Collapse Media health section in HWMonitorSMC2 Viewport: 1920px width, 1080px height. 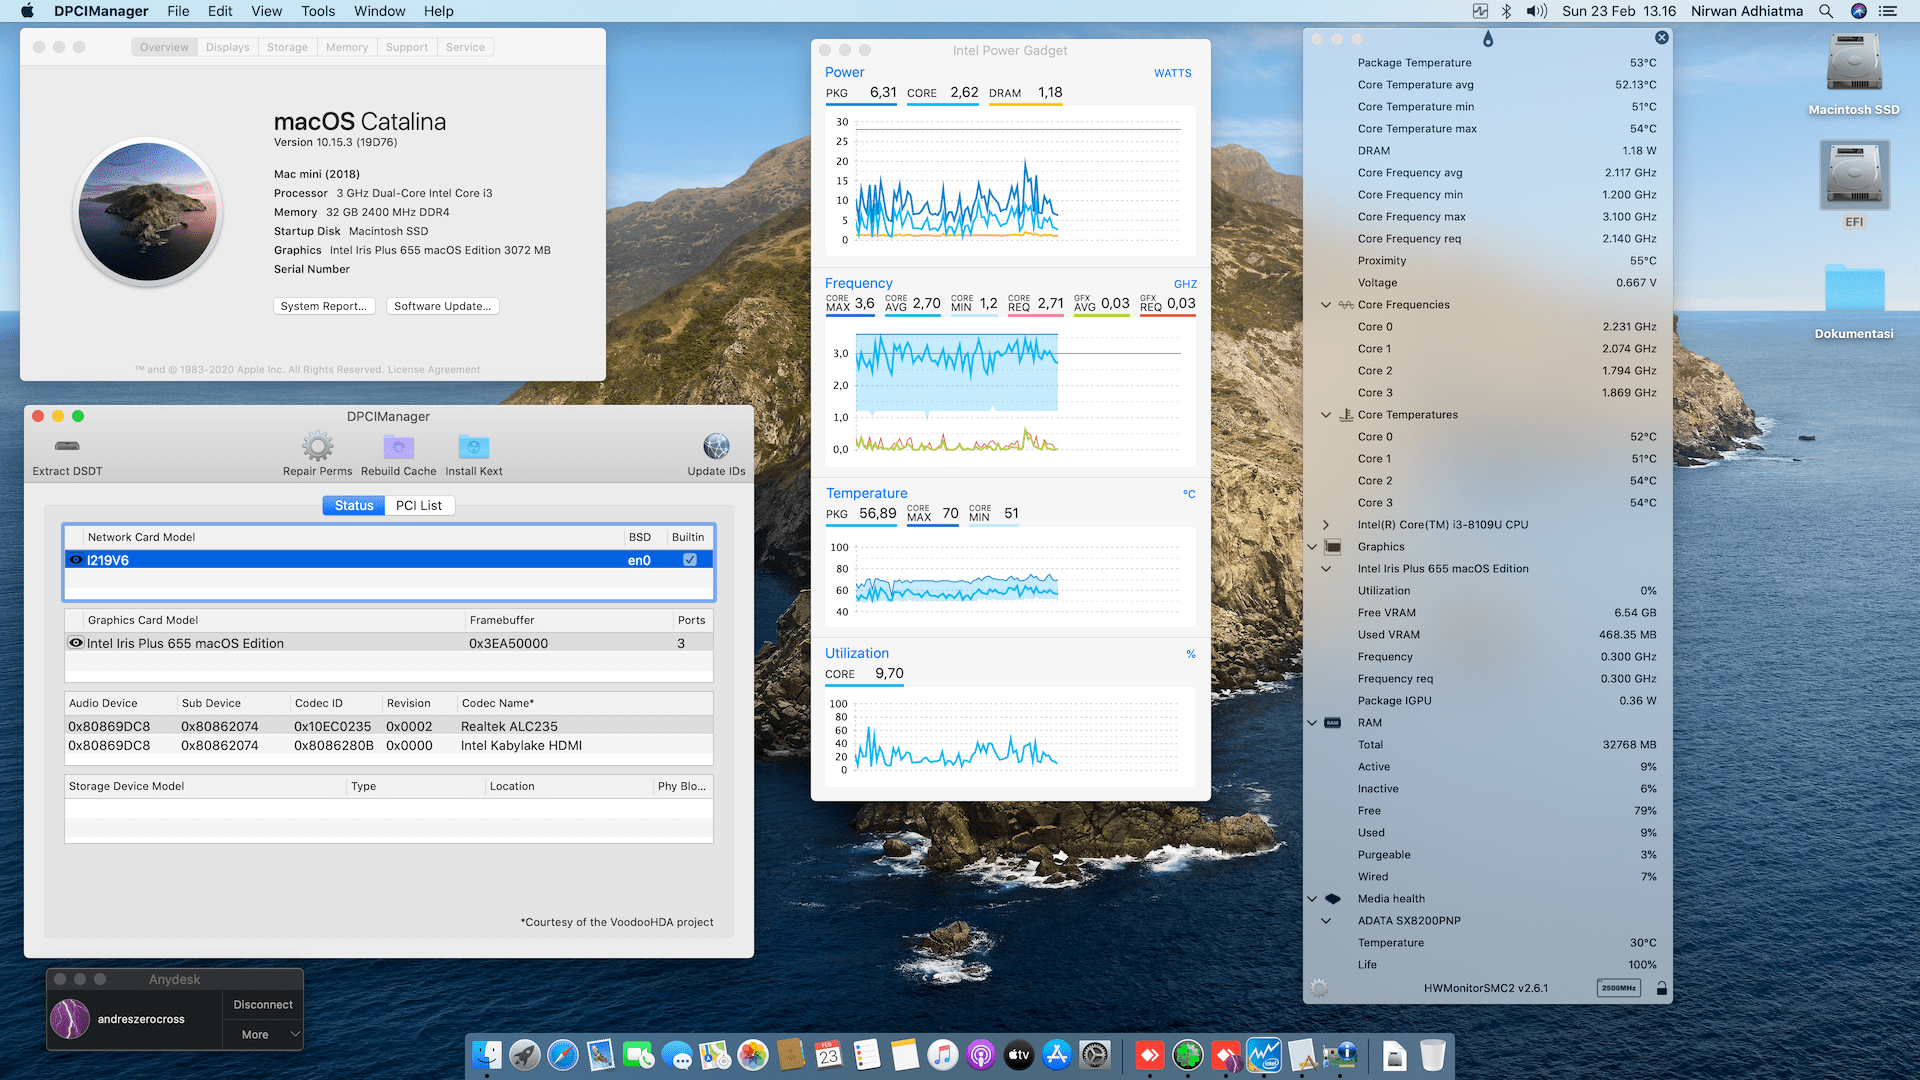tap(1312, 899)
